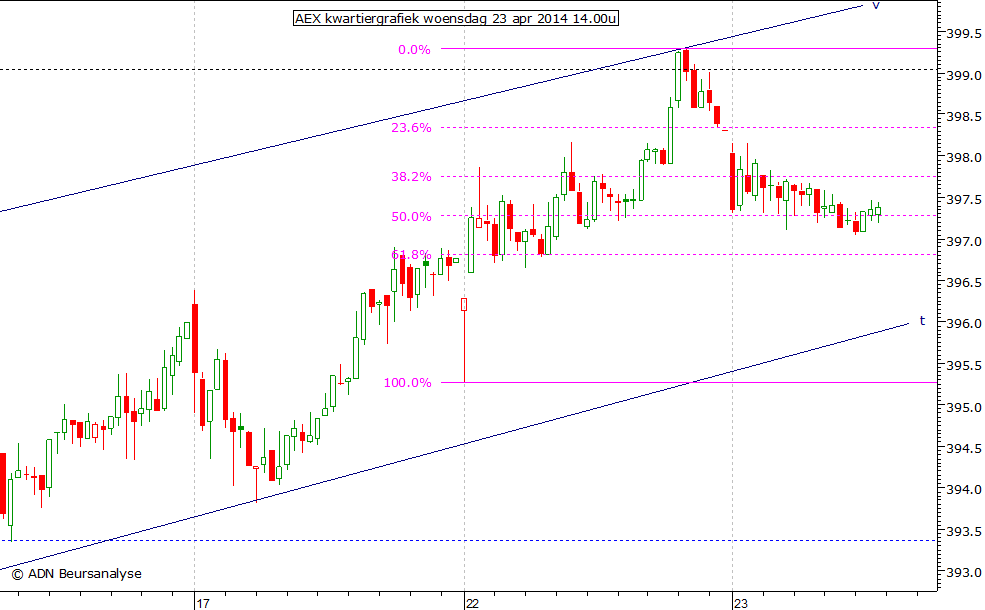Image resolution: width=985 pixels, height=610 pixels.
Task: Click the price axis value 395.5
Action: pyautogui.click(x=964, y=366)
